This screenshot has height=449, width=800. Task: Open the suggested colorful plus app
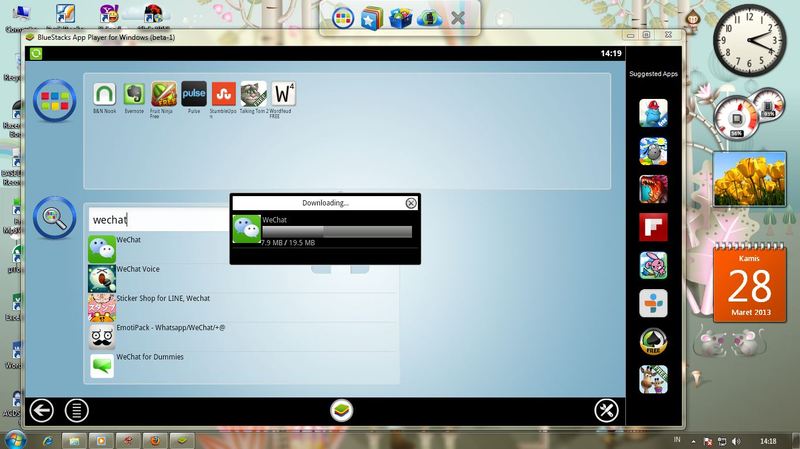tap(653, 303)
